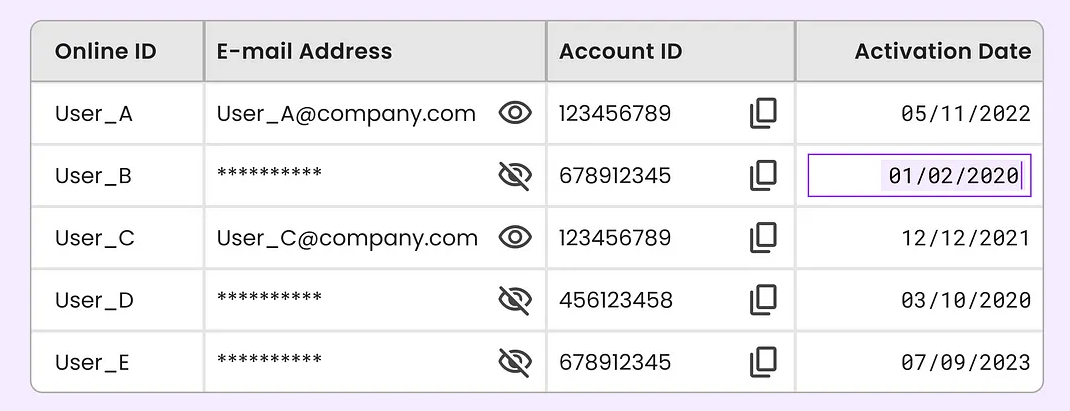This screenshot has width=1070, height=411.
Task: Copy User_E's account ID with copy icon
Action: (x=763, y=362)
